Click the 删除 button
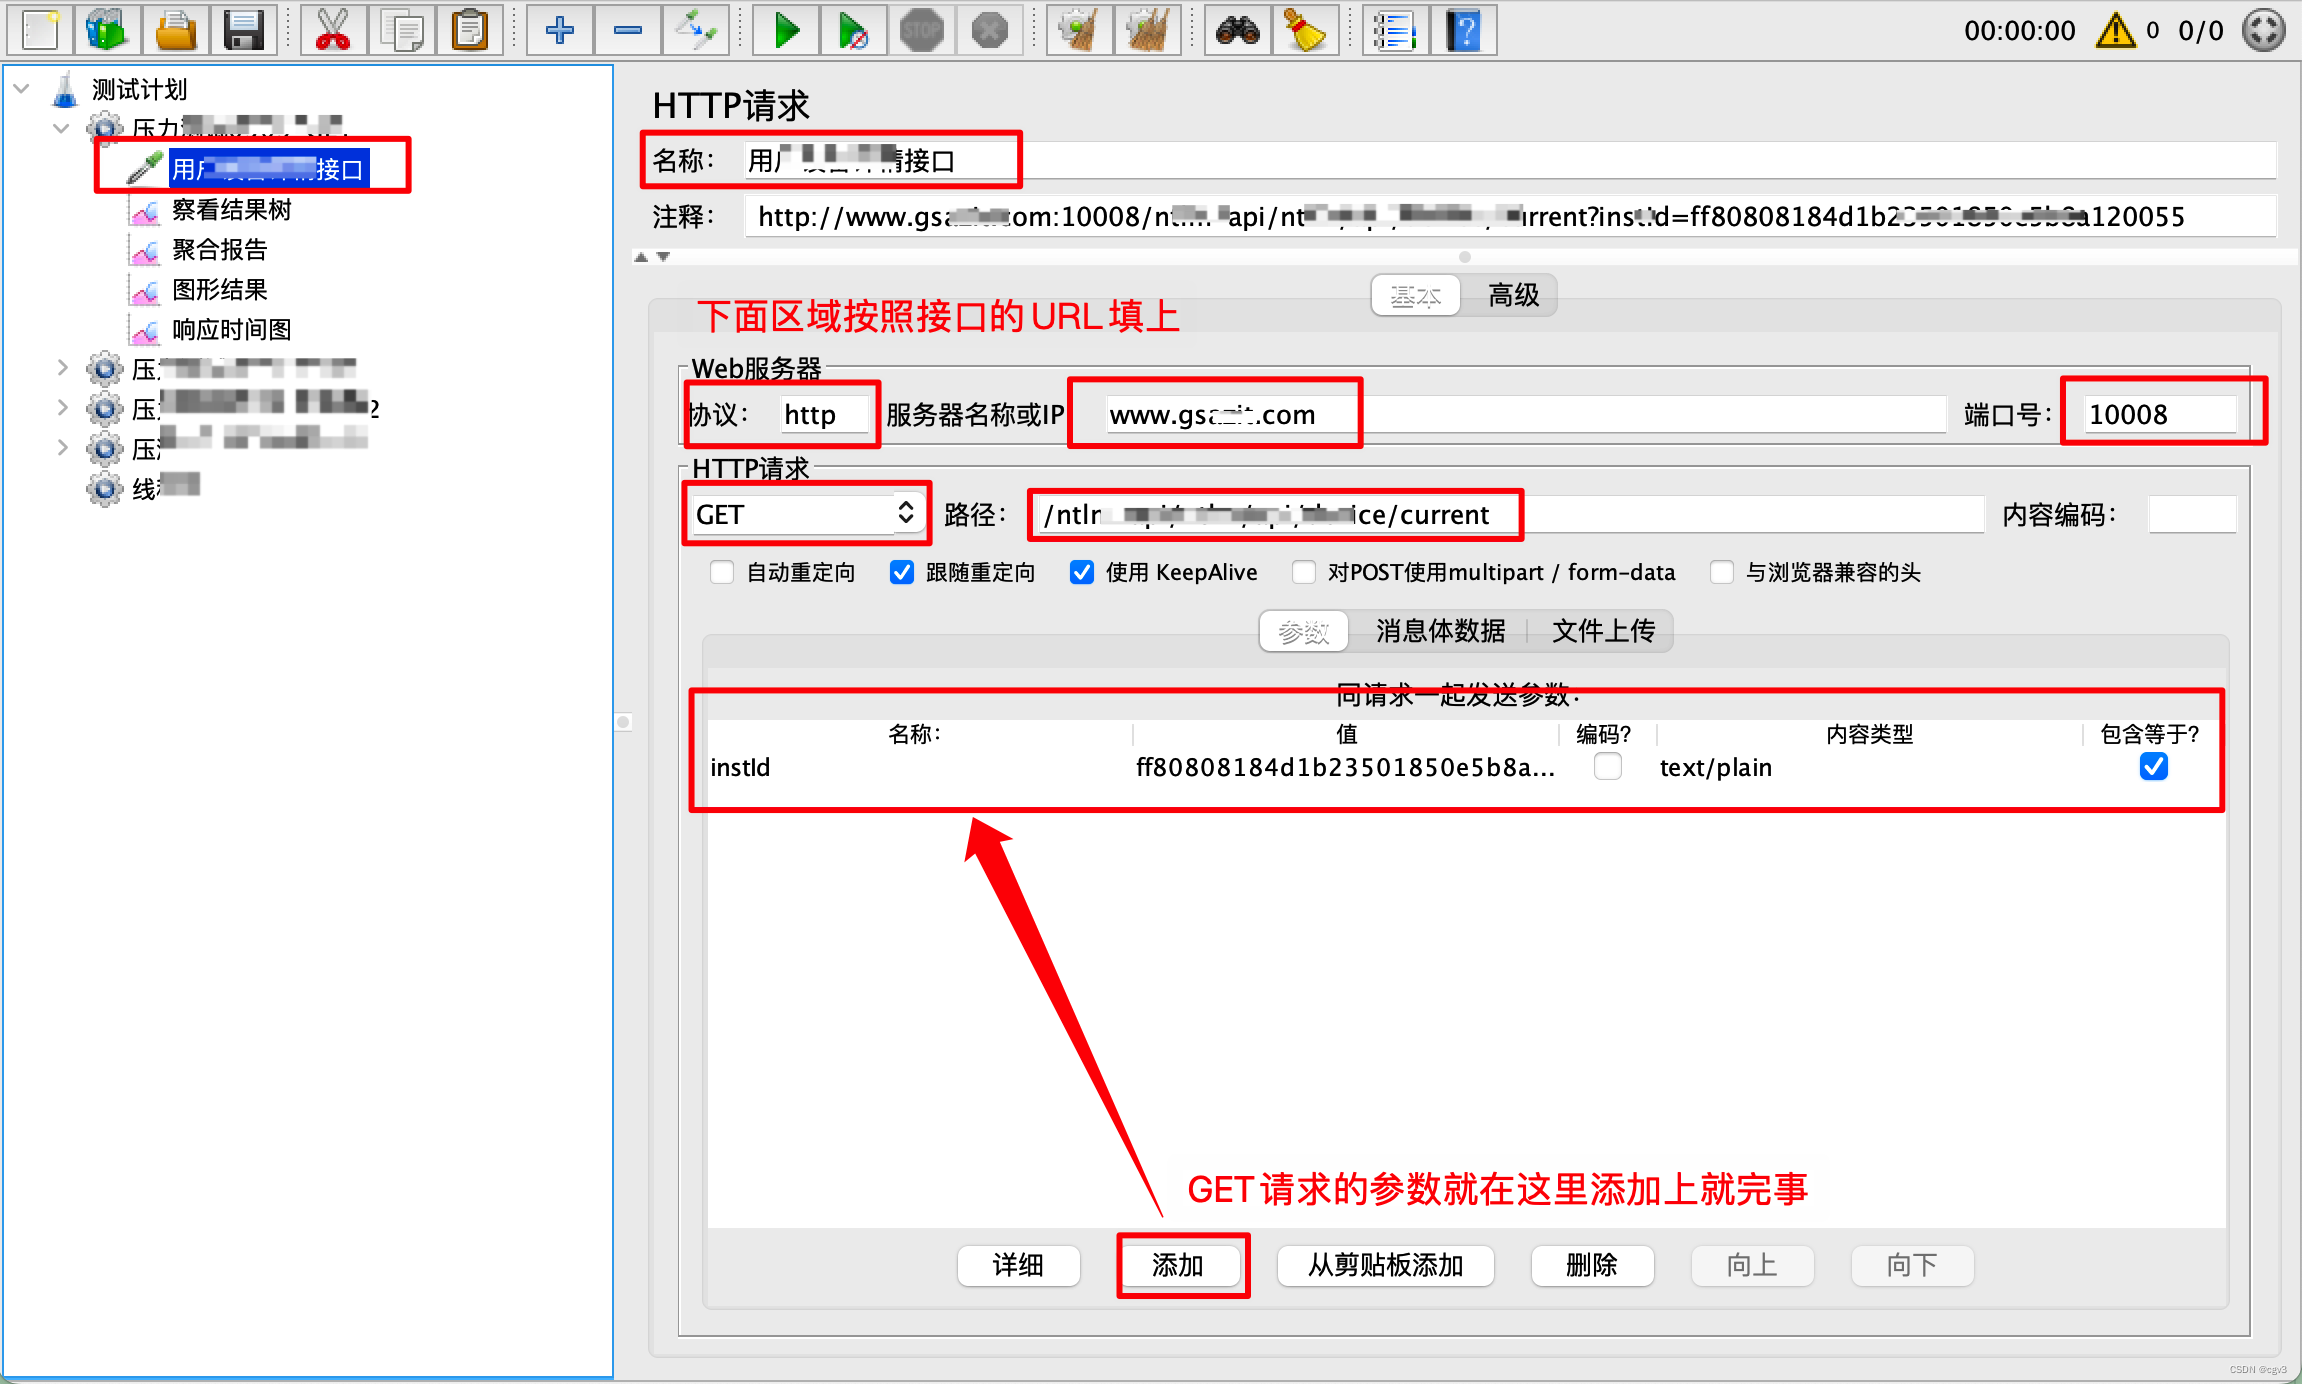This screenshot has height=1384, width=2302. pyautogui.click(x=1590, y=1265)
